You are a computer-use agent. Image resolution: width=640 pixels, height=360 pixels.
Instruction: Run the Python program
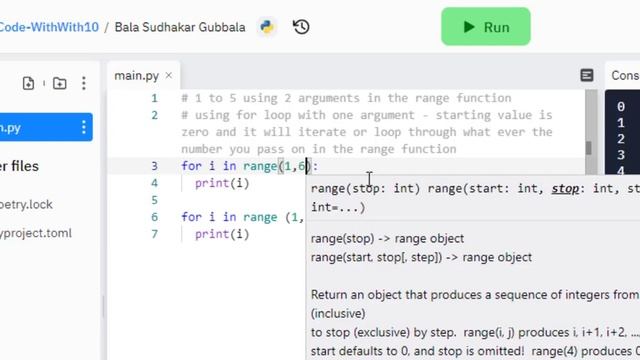tap(486, 27)
